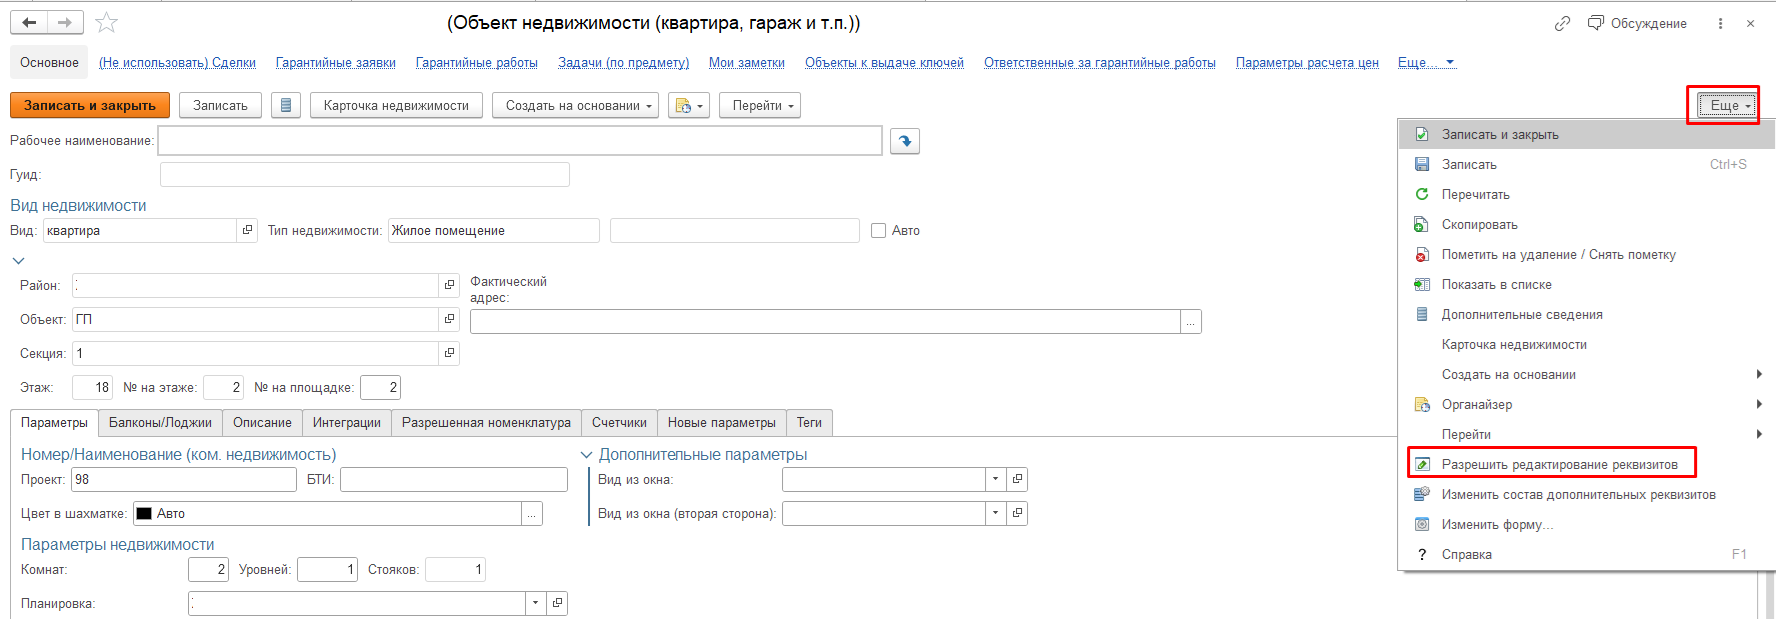Collapse Дополнительные параметры group

click(586, 454)
